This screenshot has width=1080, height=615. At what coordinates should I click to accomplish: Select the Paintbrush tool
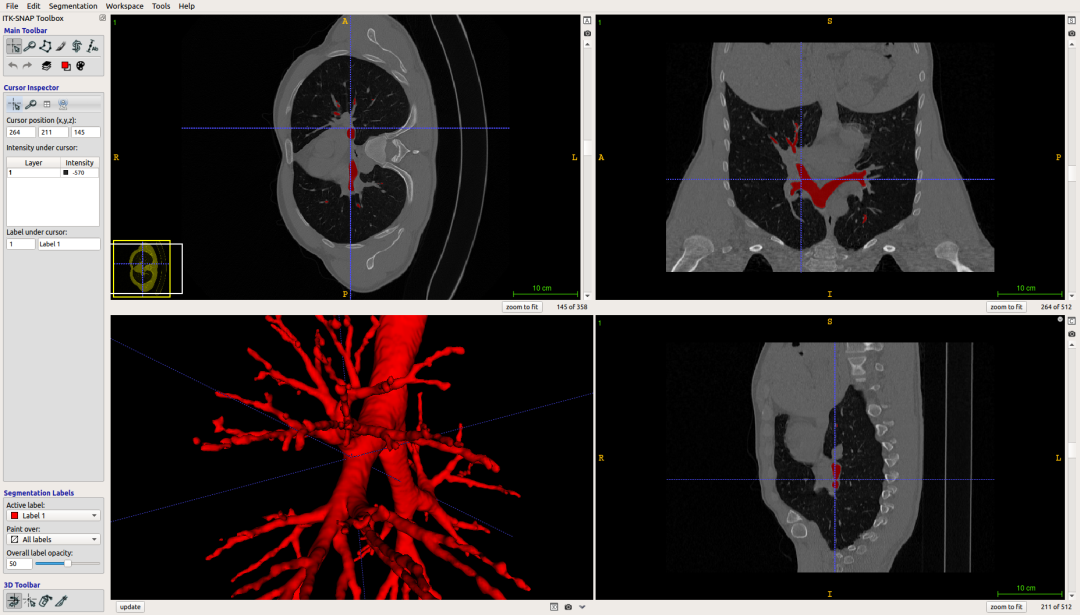(61, 46)
